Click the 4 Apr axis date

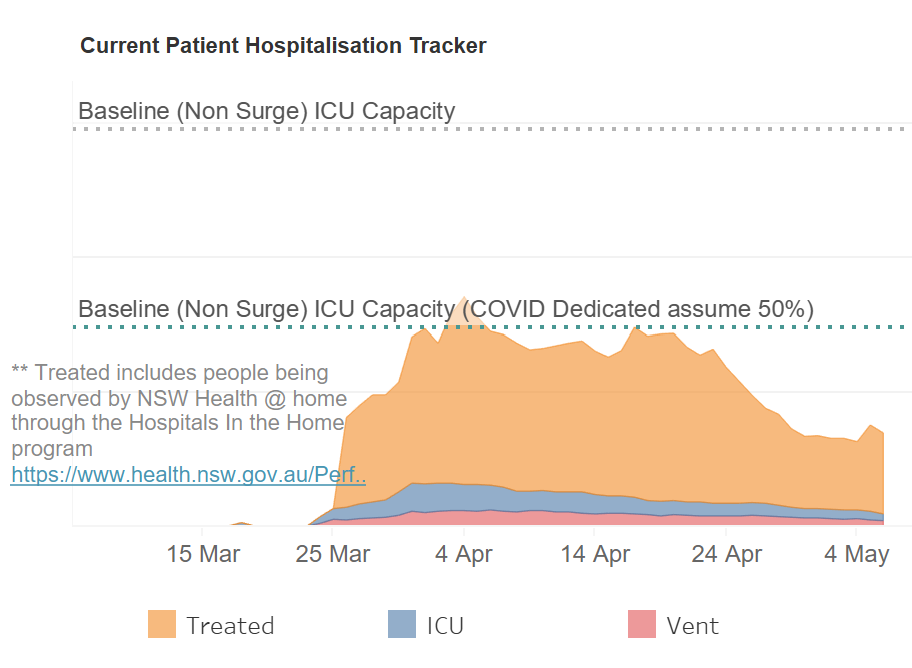(x=464, y=554)
